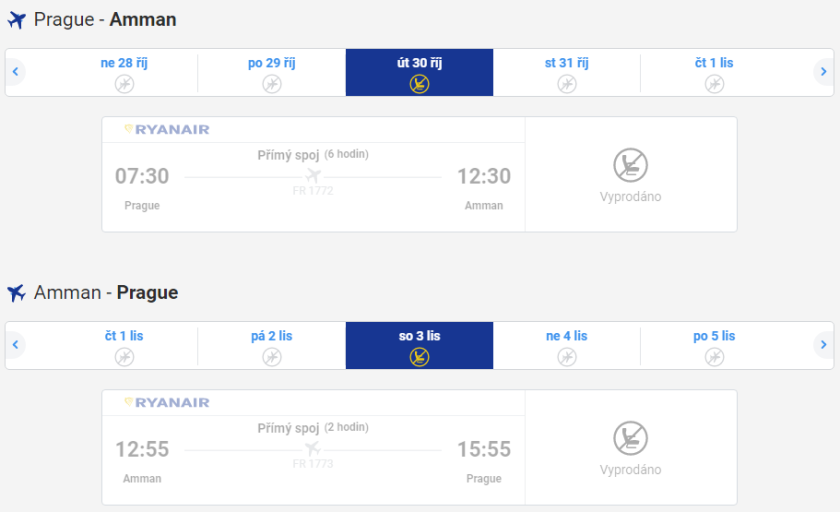Select the po 5 lis return date tab
The height and width of the screenshot is (512, 840).
coord(714,345)
